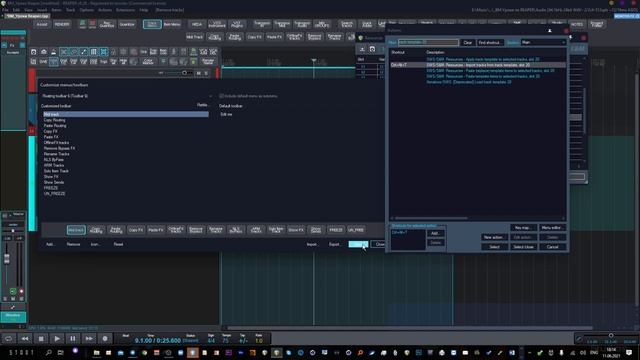Select 'Import tracks from track template' action
The width and height of the screenshot is (640, 360).
coord(478,65)
